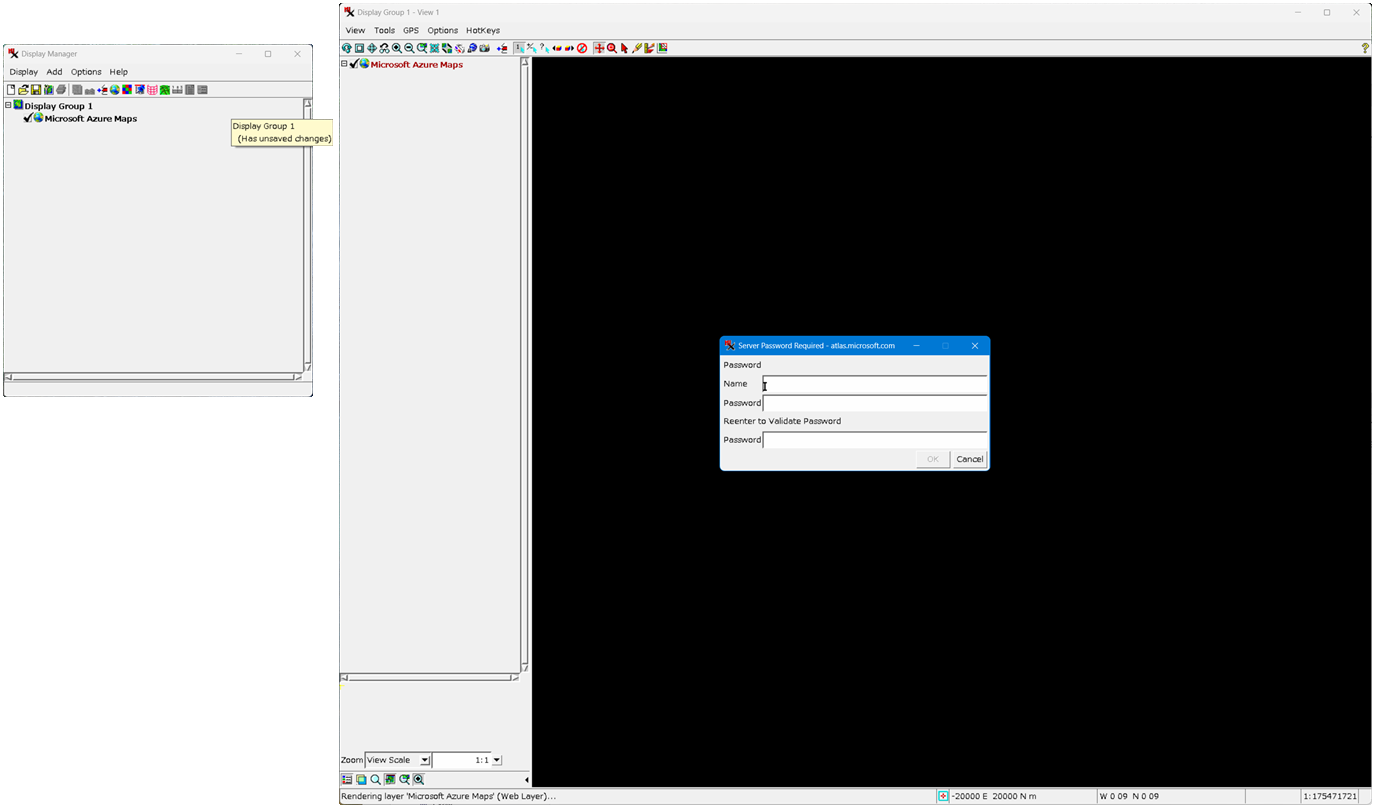Viewport: 1375px width, 807px height.
Task: Click the question-mark examine tool icon
Action: click(544, 48)
